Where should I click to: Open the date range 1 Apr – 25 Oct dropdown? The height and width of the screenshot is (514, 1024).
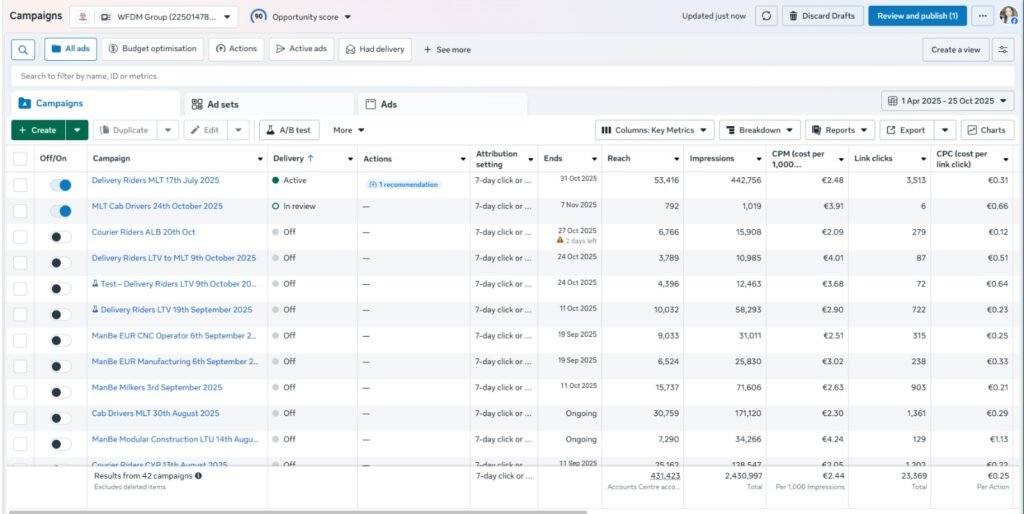(x=948, y=101)
